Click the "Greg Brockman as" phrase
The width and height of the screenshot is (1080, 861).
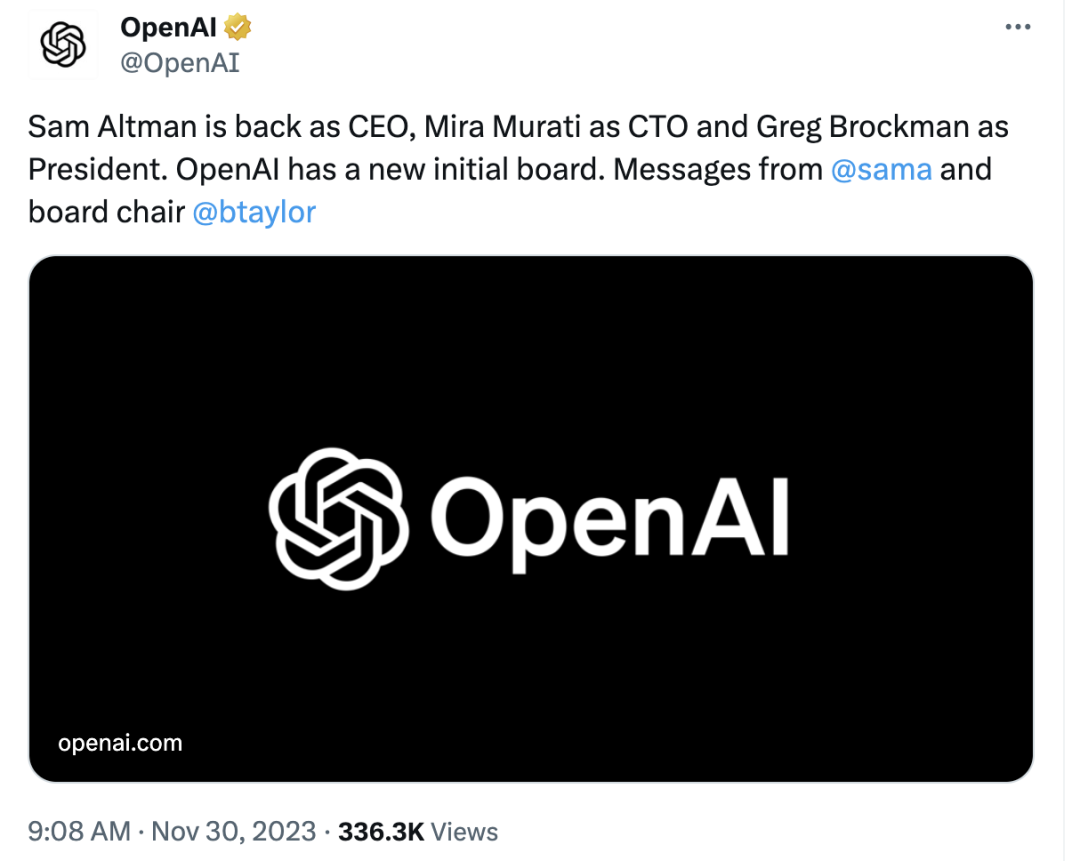click(x=882, y=127)
